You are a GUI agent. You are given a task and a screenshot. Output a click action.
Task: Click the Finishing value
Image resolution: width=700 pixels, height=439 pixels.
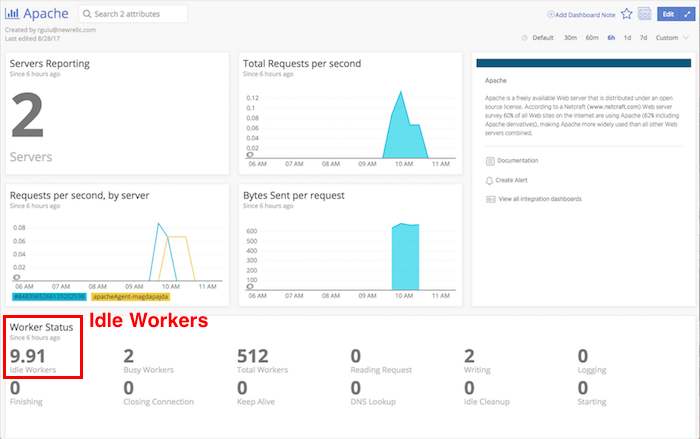pos(15,388)
